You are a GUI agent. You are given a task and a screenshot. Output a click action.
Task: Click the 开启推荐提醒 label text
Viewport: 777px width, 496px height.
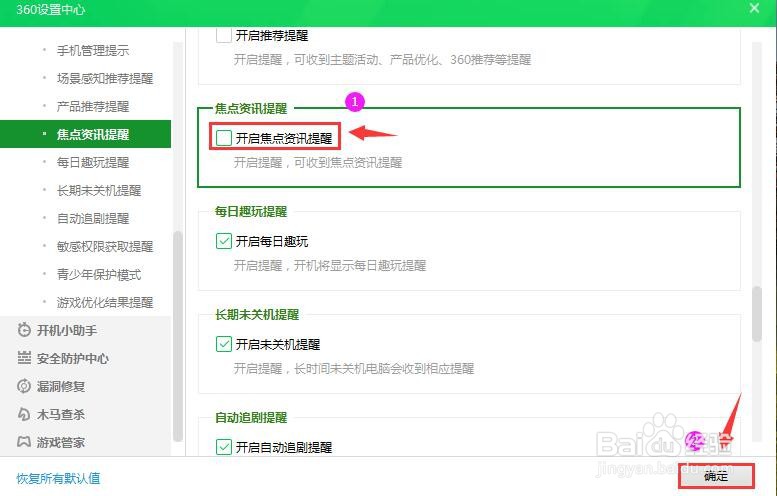[x=272, y=36]
